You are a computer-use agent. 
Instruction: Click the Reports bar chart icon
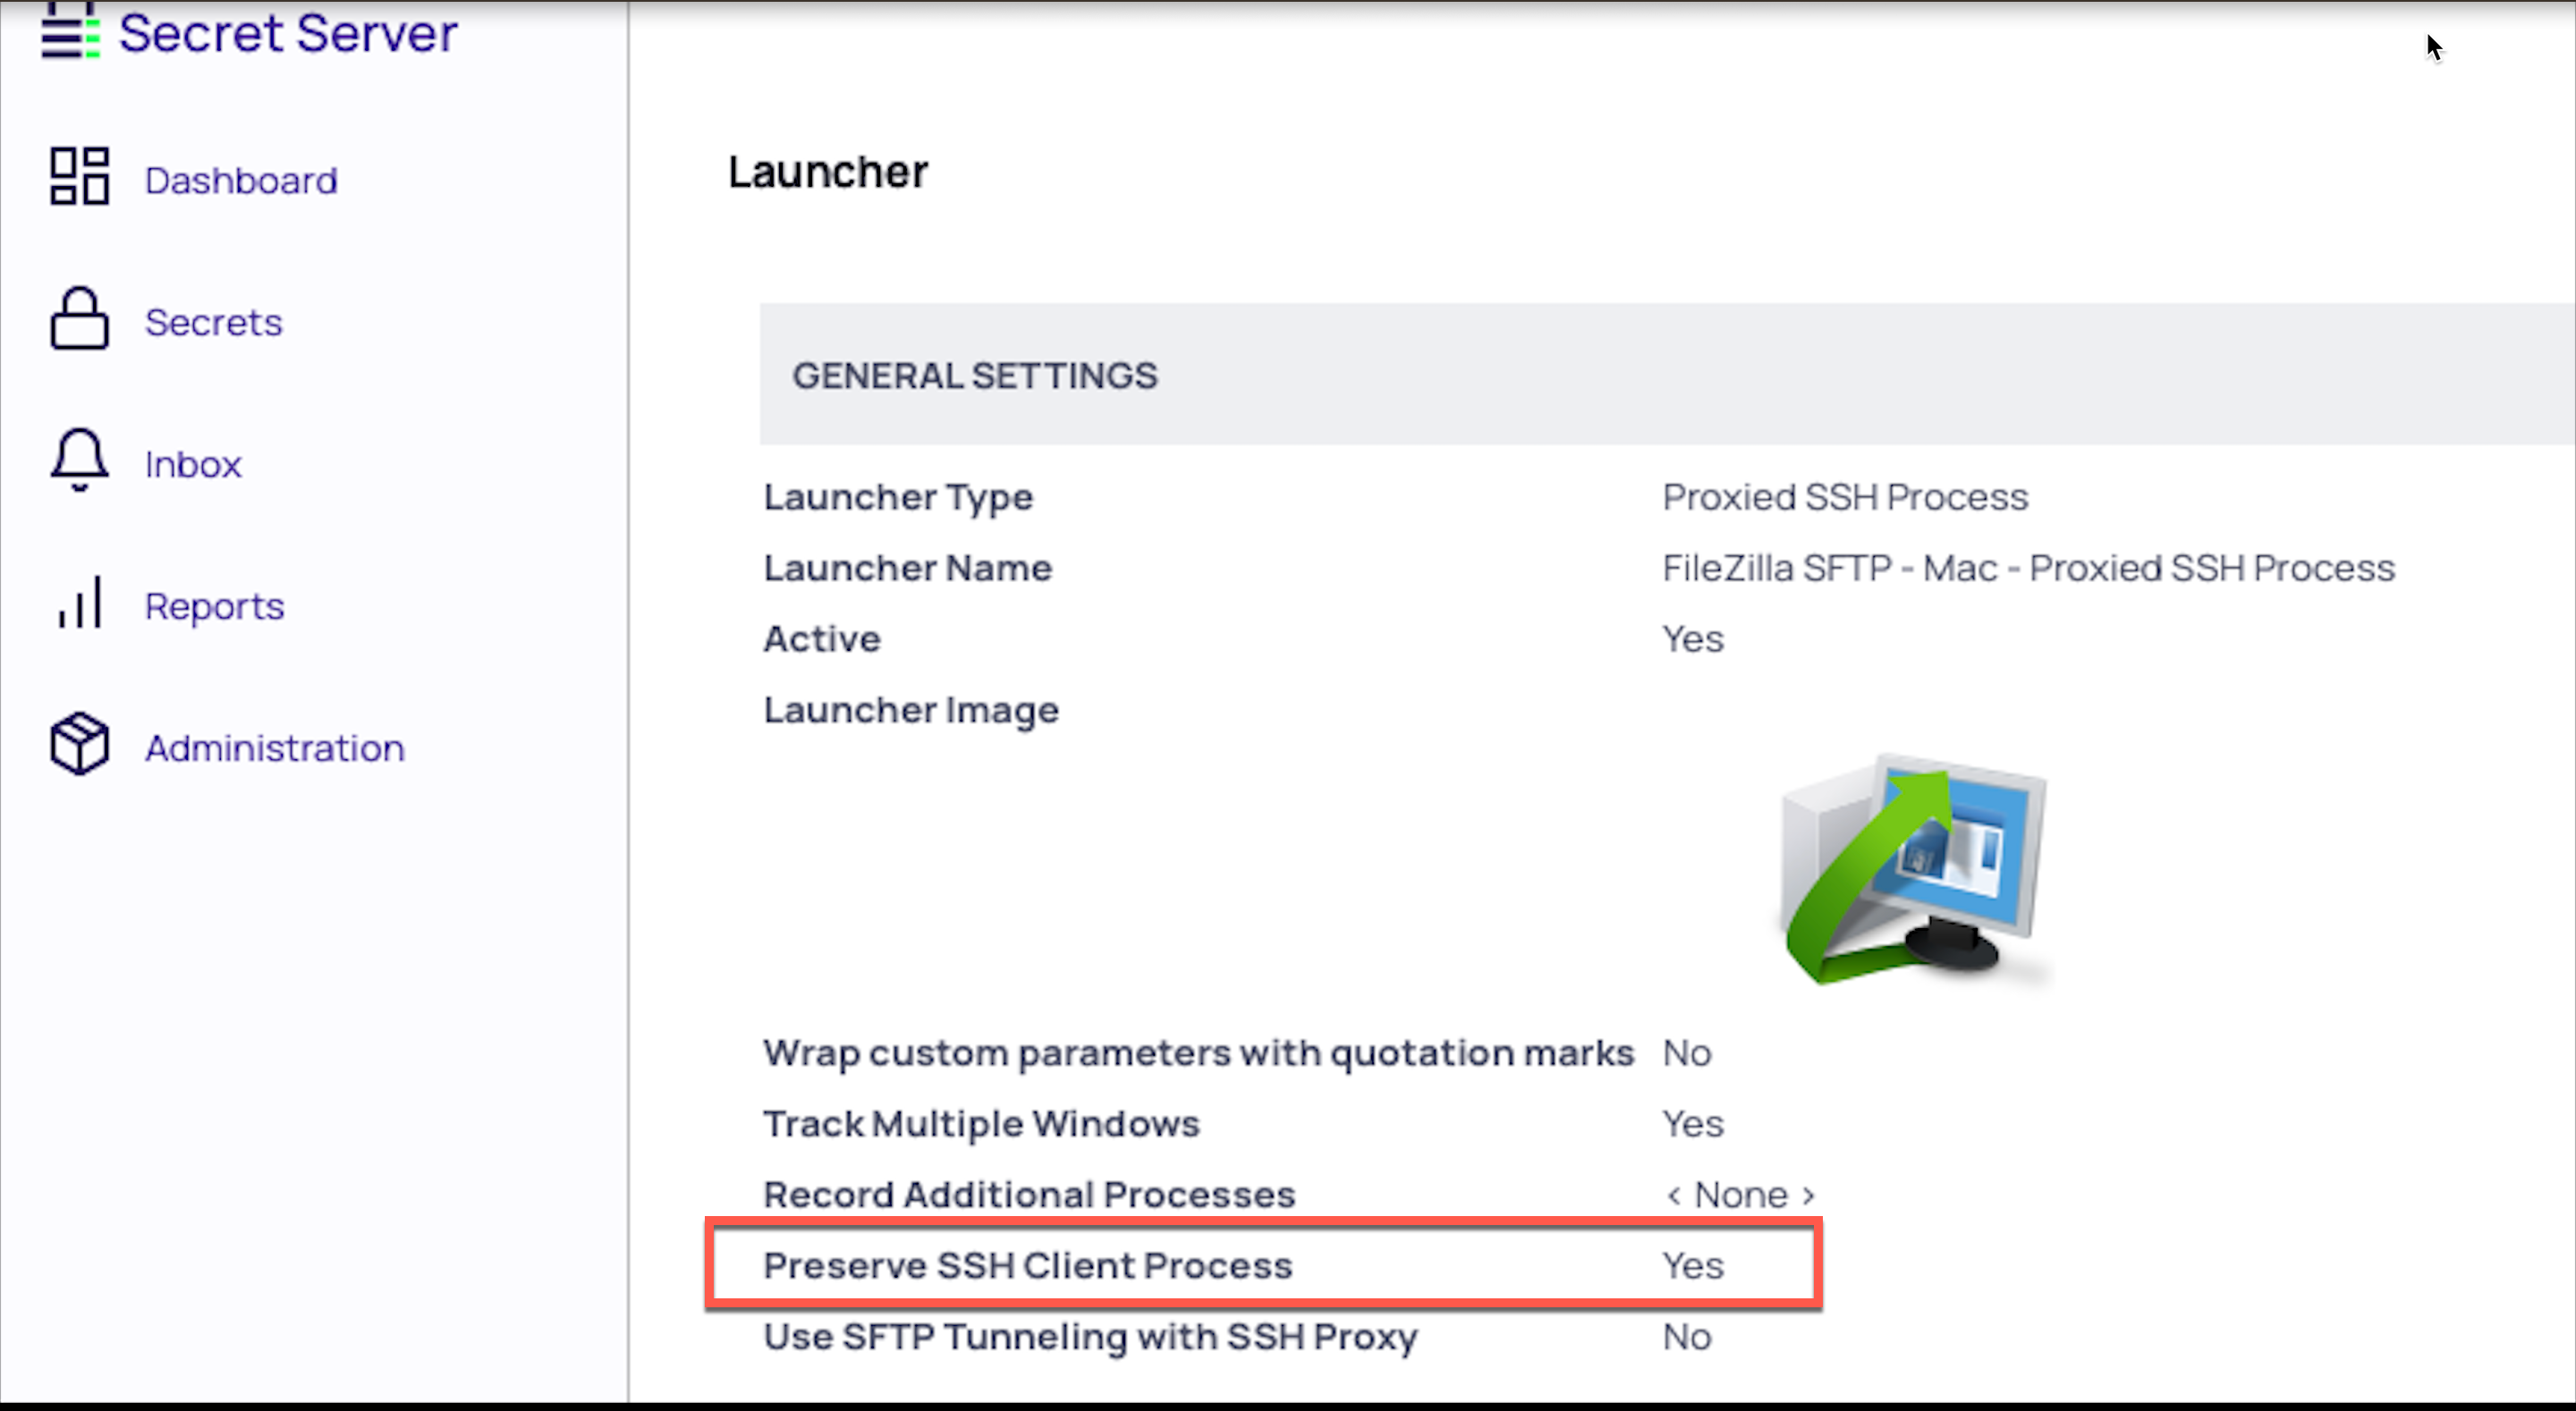point(79,602)
